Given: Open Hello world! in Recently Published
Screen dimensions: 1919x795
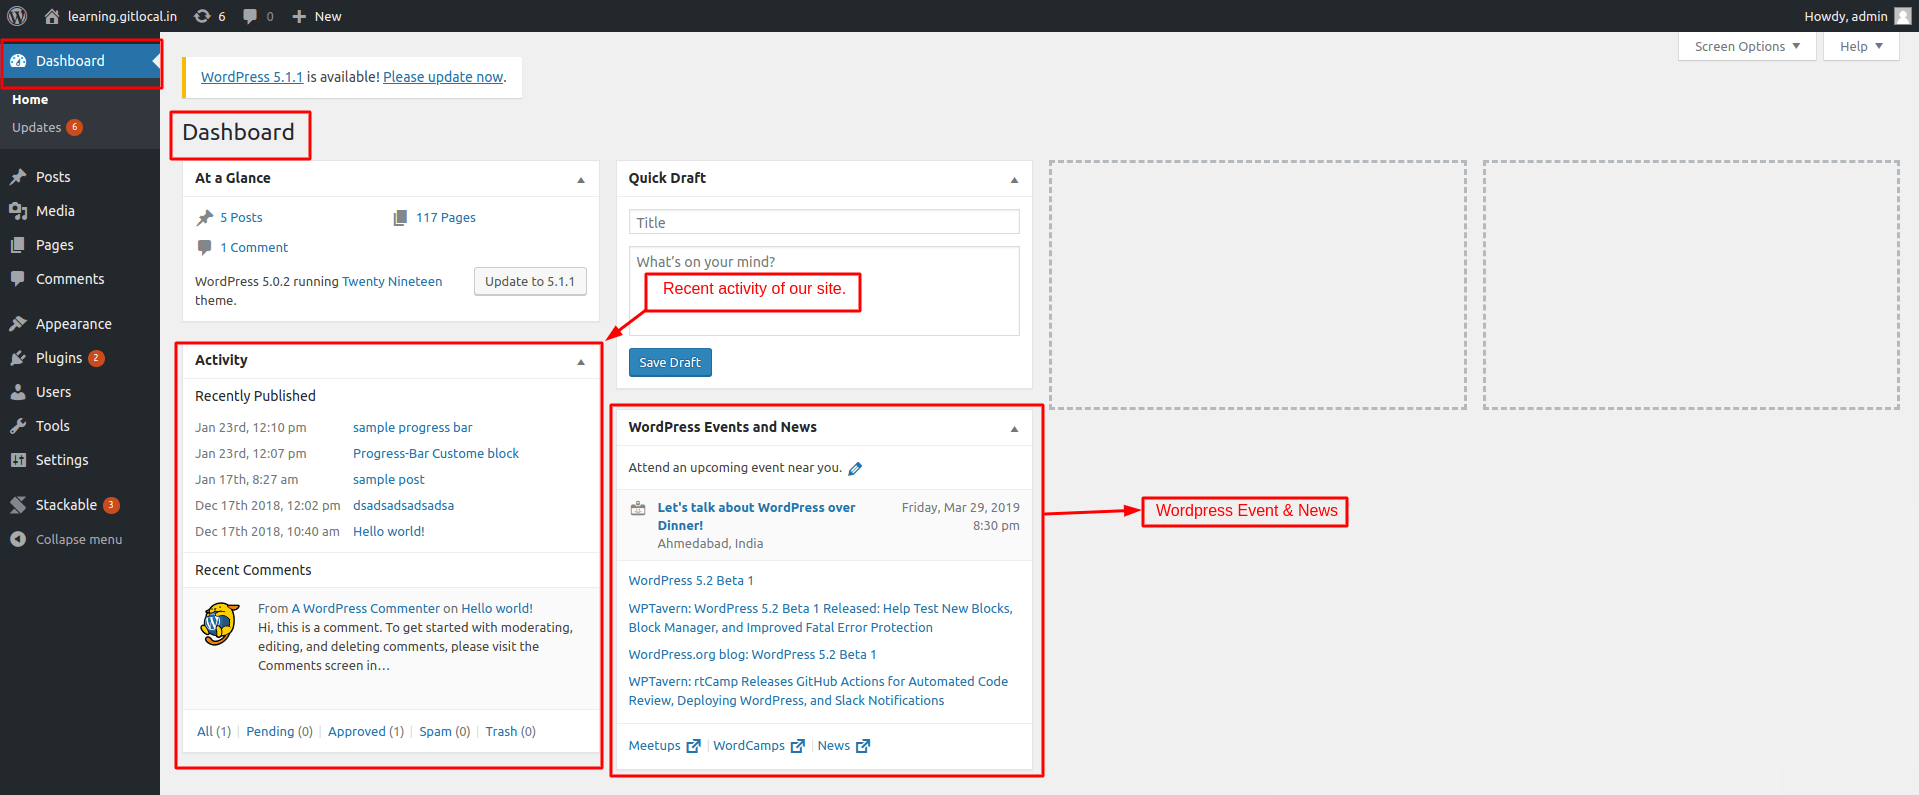Looking at the screenshot, I should (389, 532).
